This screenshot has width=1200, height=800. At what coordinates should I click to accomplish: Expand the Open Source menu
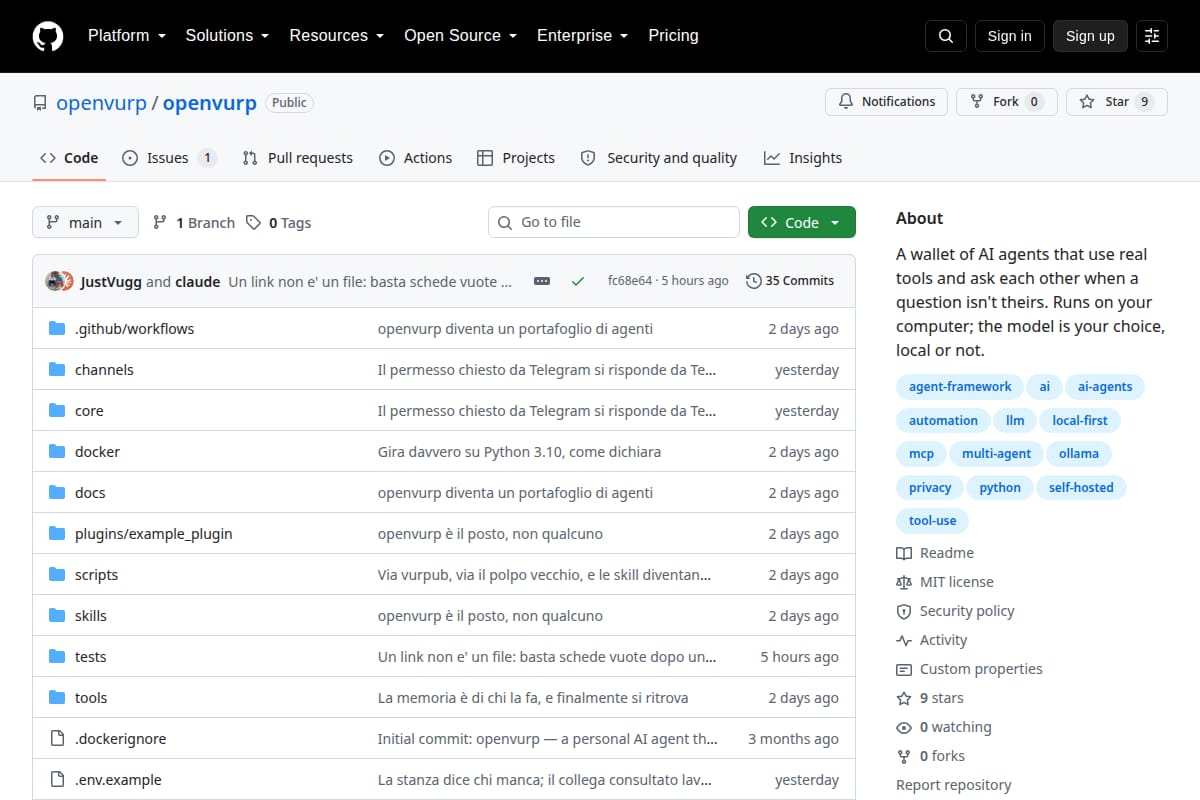(460, 36)
